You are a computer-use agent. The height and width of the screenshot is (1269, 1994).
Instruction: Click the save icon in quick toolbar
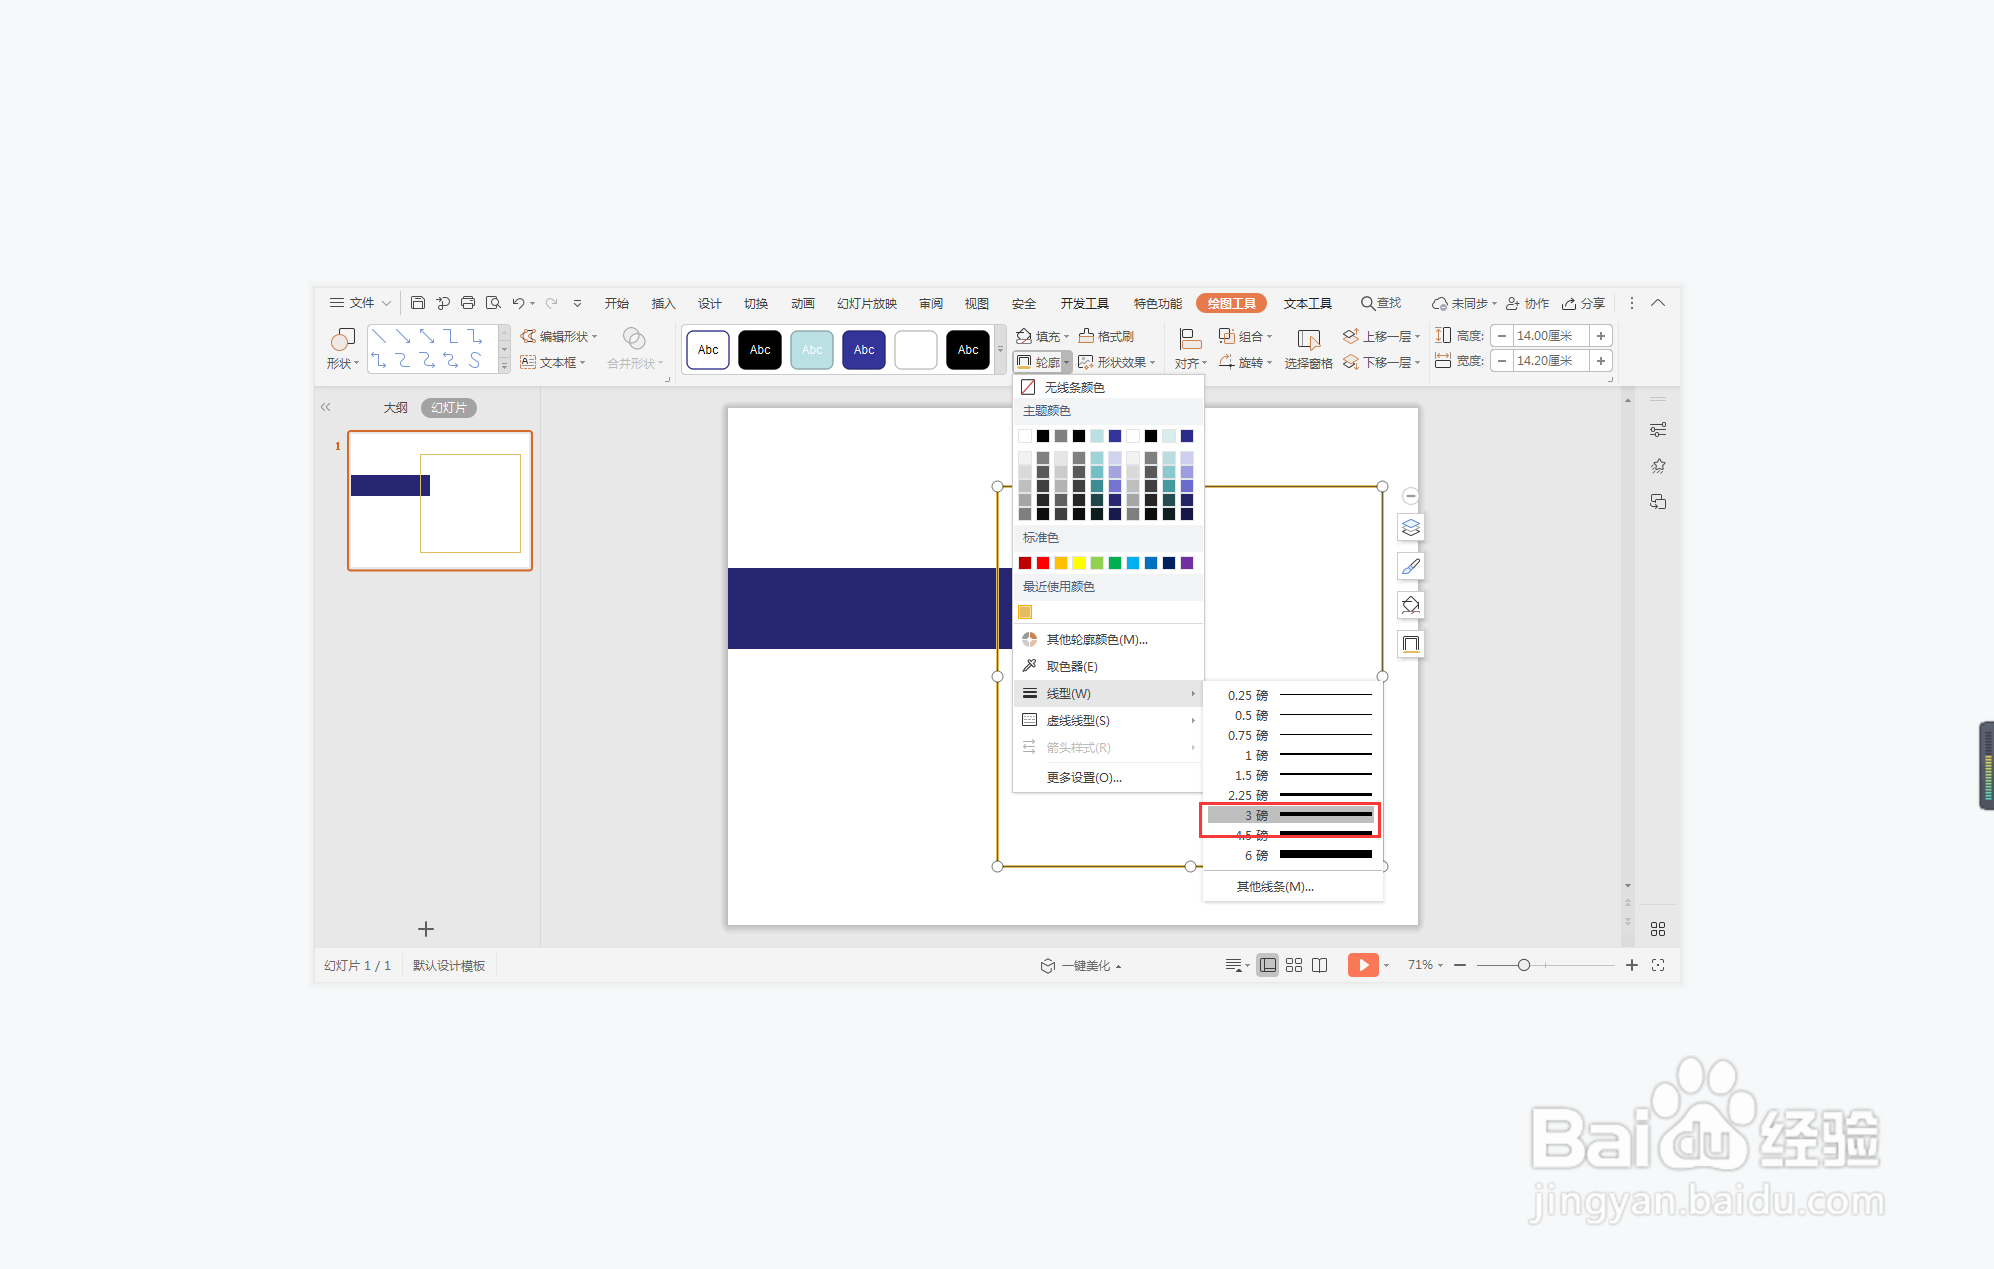418,303
